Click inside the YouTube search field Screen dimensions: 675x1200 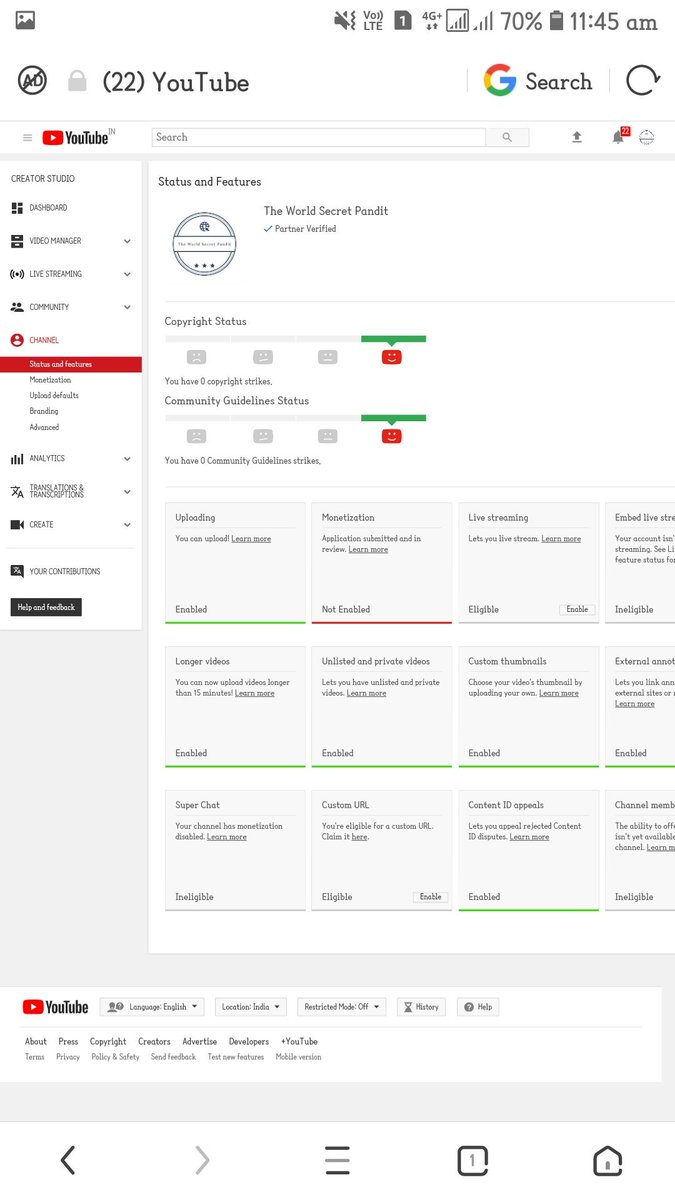[319, 137]
